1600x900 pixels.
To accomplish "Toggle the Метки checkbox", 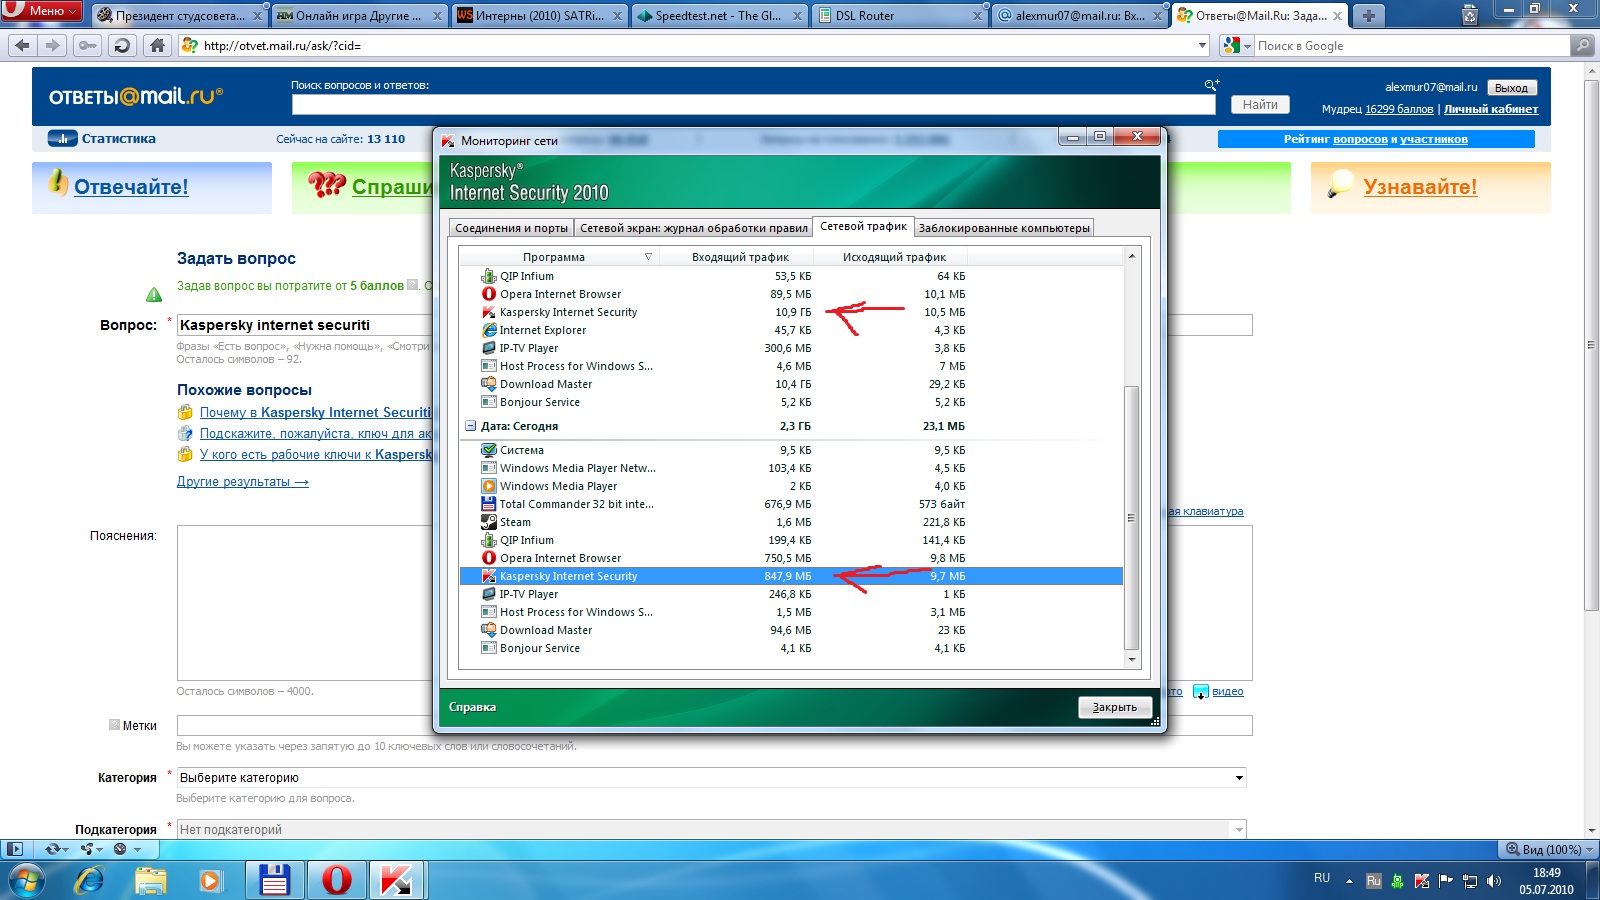I will coord(114,725).
